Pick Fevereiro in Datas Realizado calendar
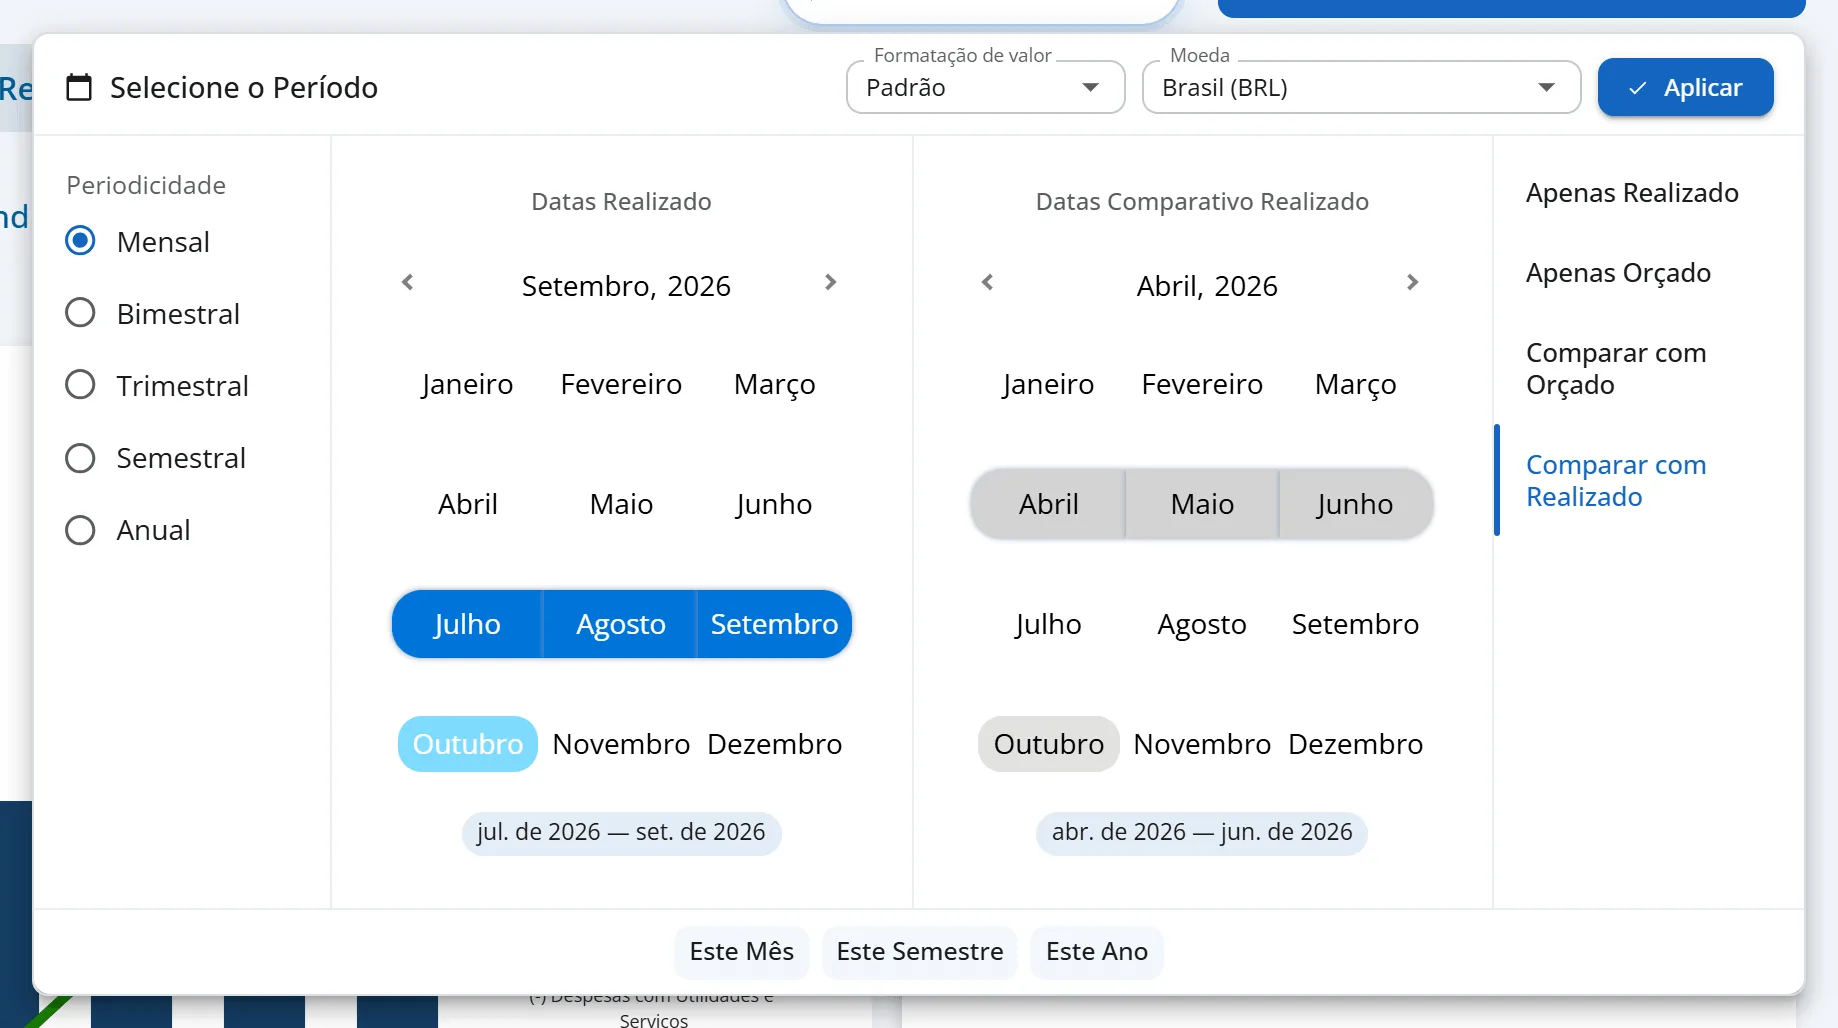The height and width of the screenshot is (1028, 1838). click(621, 384)
